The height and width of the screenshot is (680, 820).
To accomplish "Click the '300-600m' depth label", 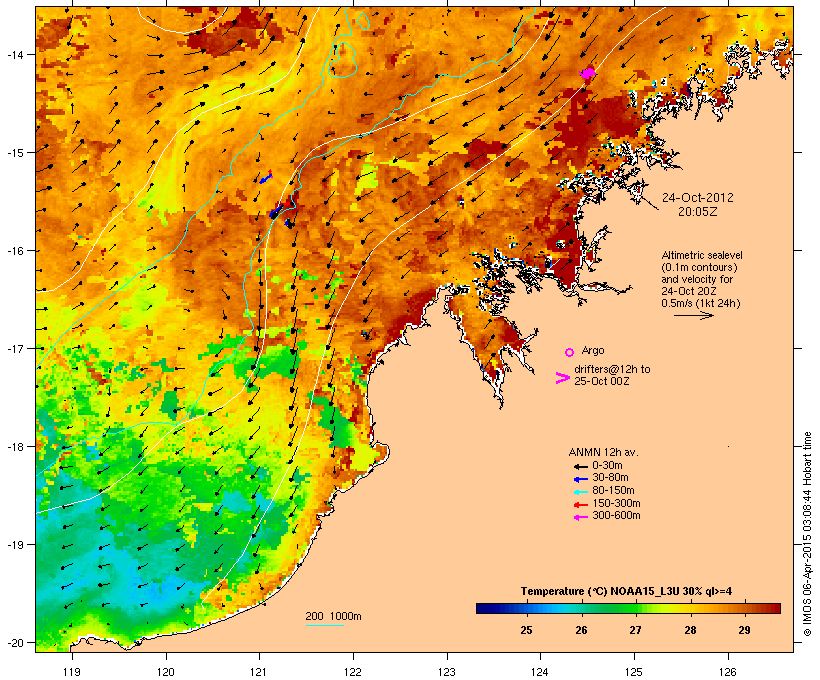I will 616,516.
